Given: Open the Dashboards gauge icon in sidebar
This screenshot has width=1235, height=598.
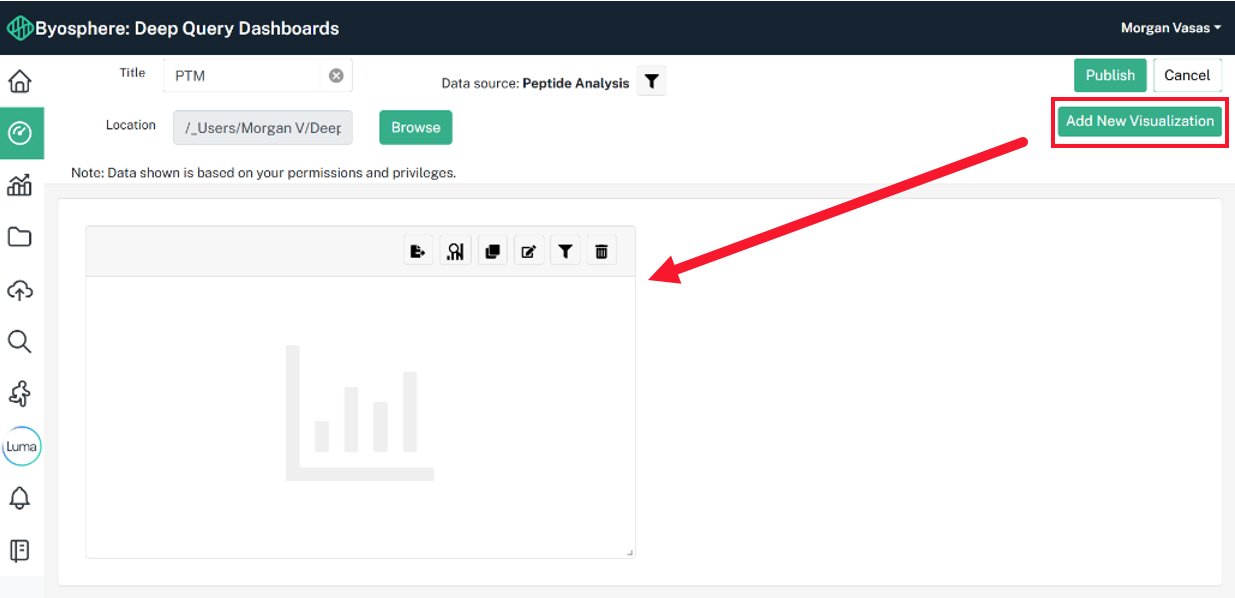Looking at the screenshot, I should click(x=21, y=133).
